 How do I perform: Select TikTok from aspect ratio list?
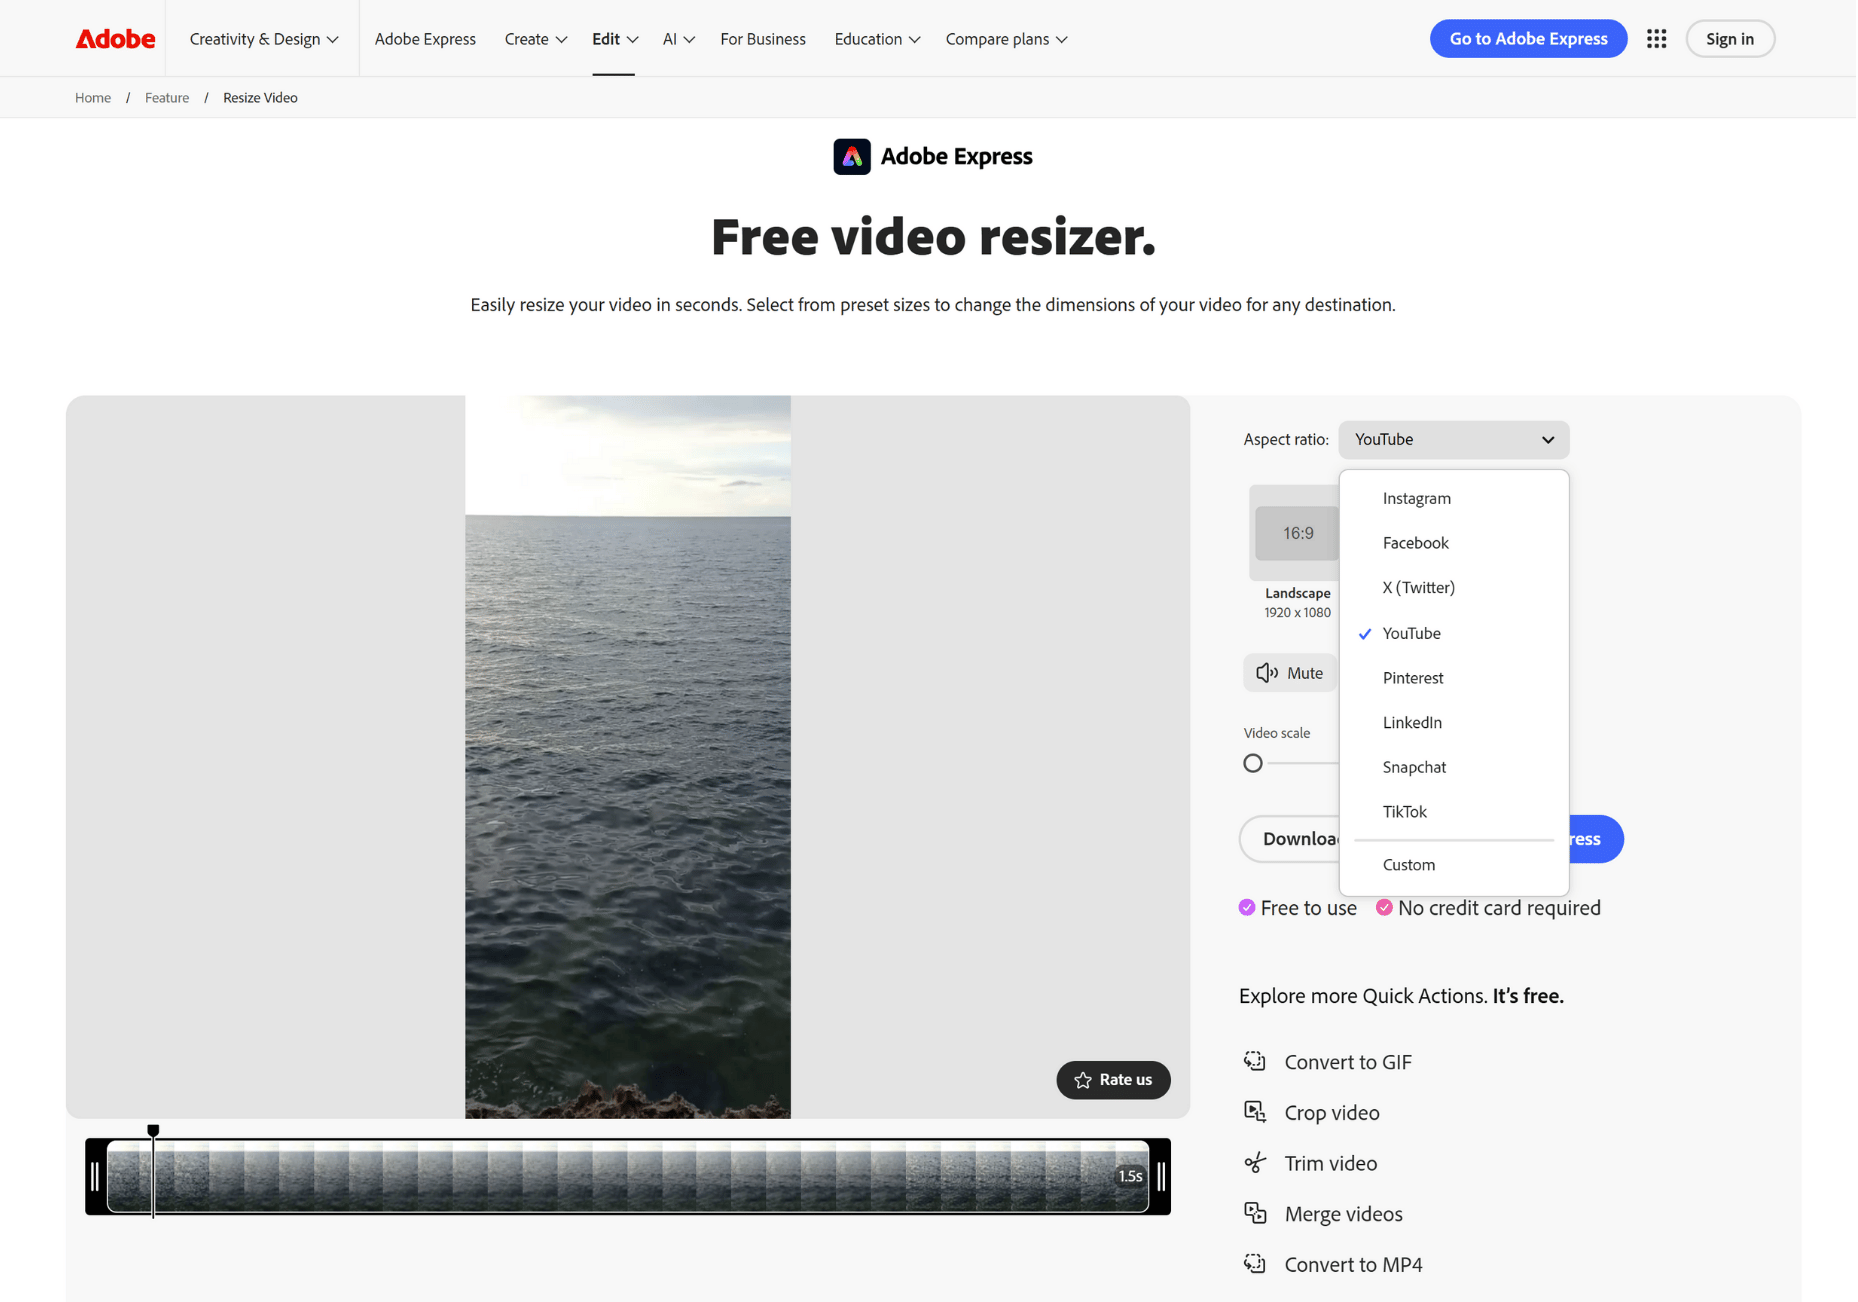(1404, 812)
